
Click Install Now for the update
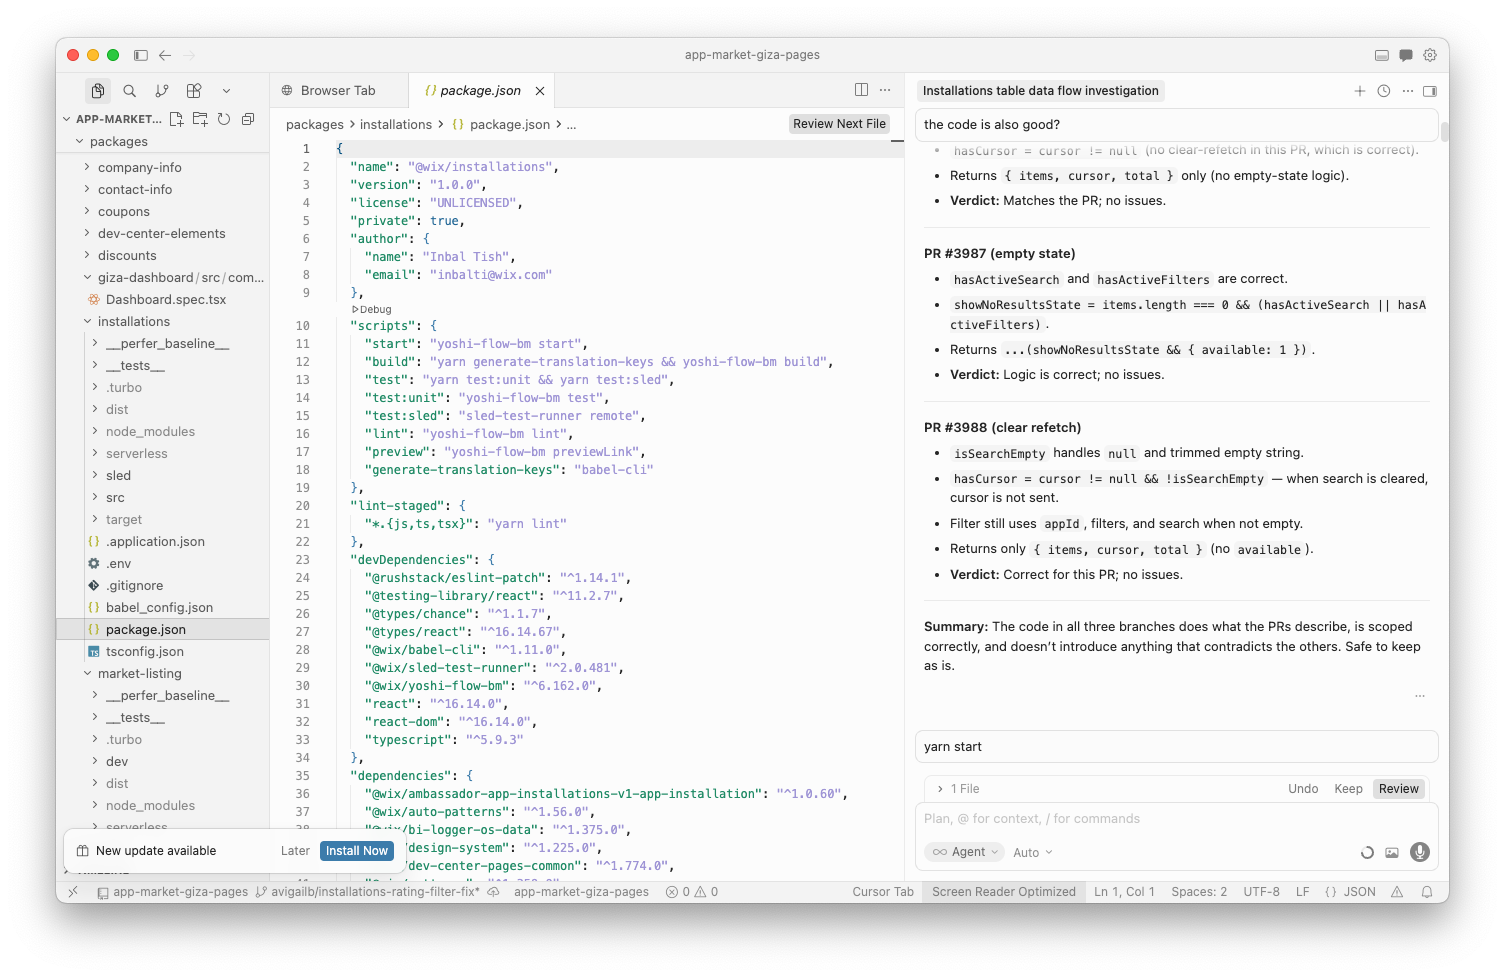pyautogui.click(x=357, y=851)
